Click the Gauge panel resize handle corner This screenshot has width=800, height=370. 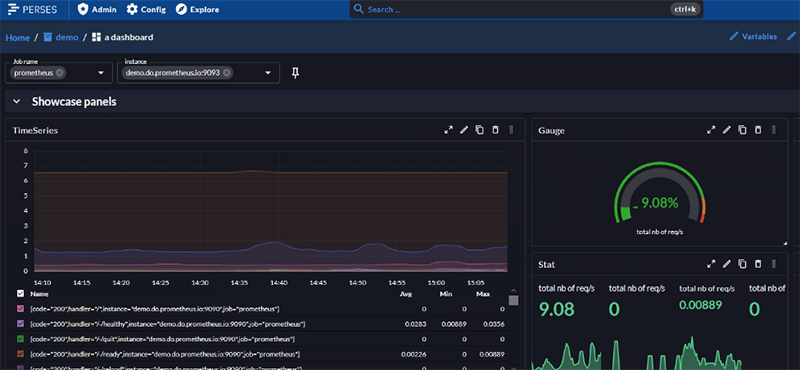[785, 243]
